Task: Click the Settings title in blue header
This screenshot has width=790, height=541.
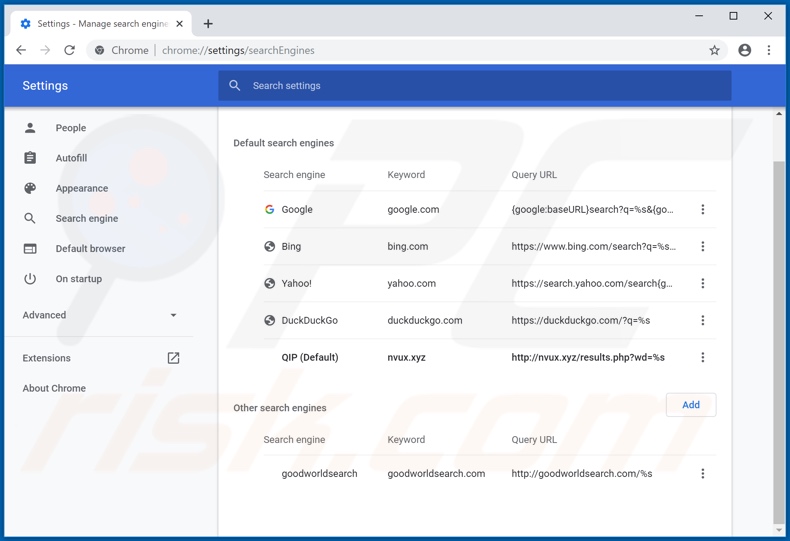Action: click(45, 86)
